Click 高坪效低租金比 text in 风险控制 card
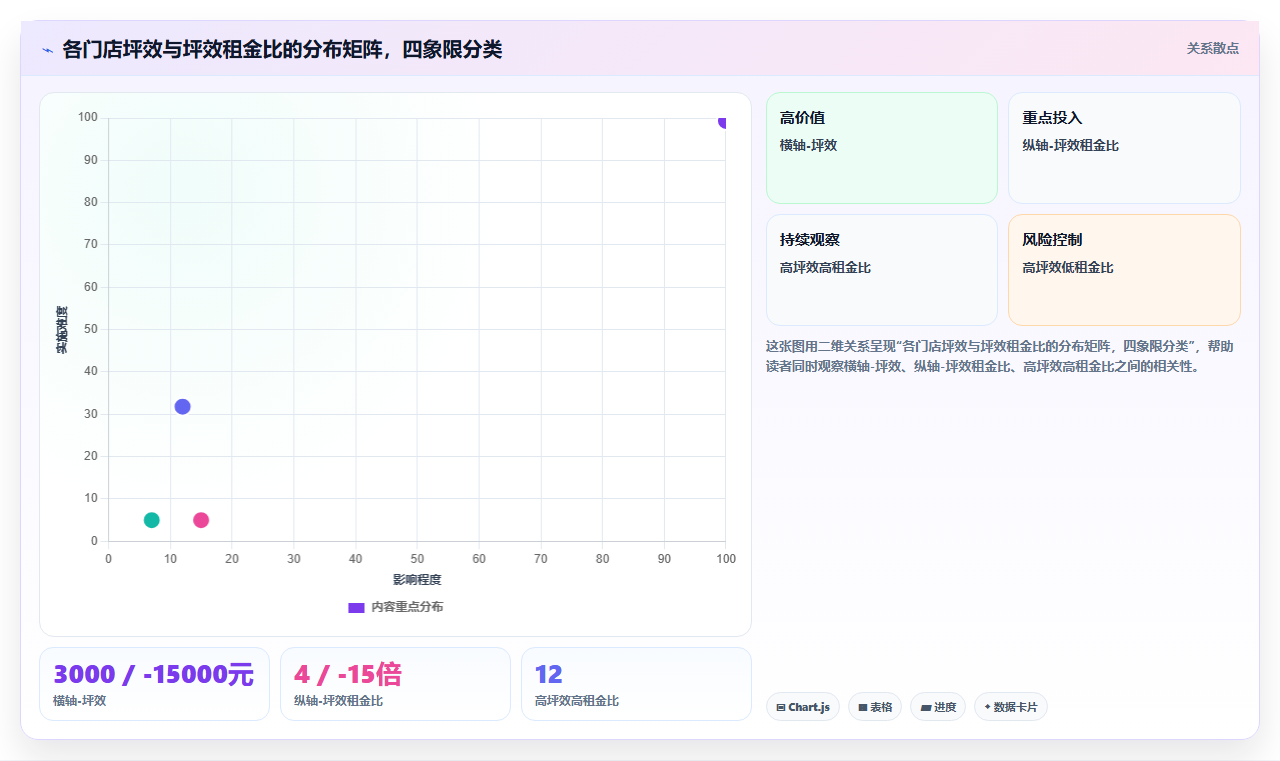 click(x=1067, y=268)
